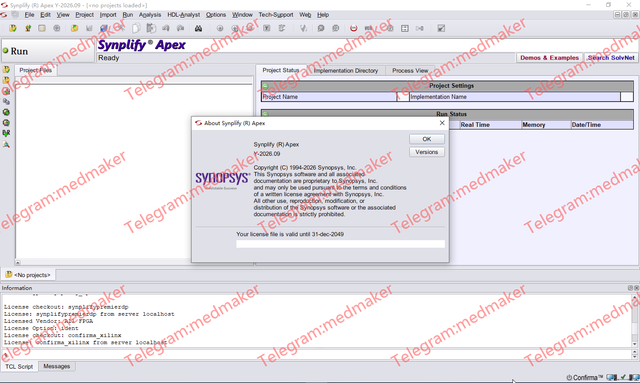Click the Add File icon in left sidebar
The width and height of the screenshot is (640, 383).
pyautogui.click(x=6, y=91)
